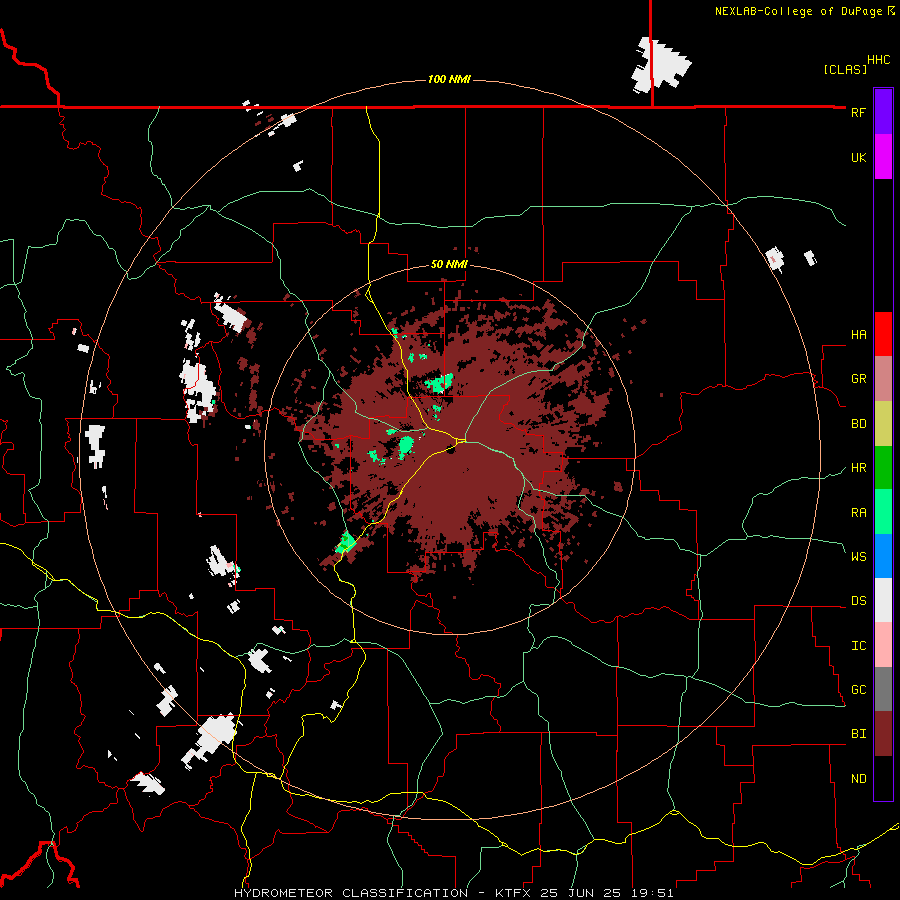This screenshot has width=900, height=900.
Task: Click the UK magenta legend swatch
Action: [883, 157]
